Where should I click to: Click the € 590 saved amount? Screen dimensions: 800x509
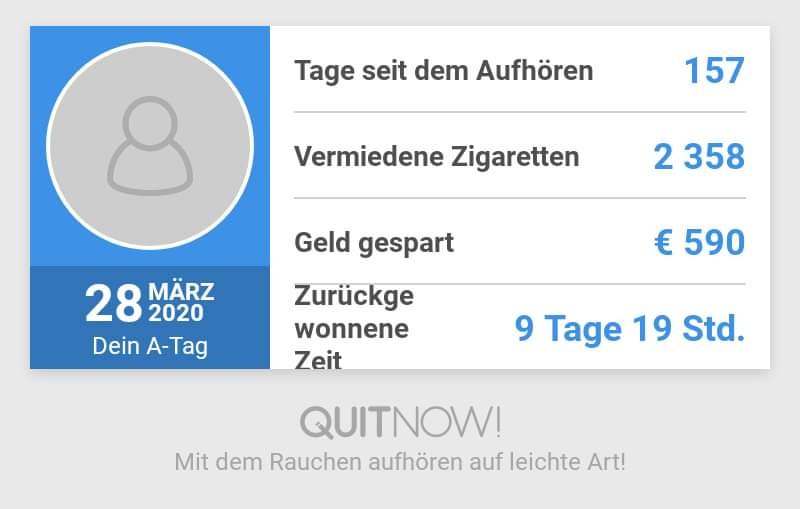pos(699,242)
